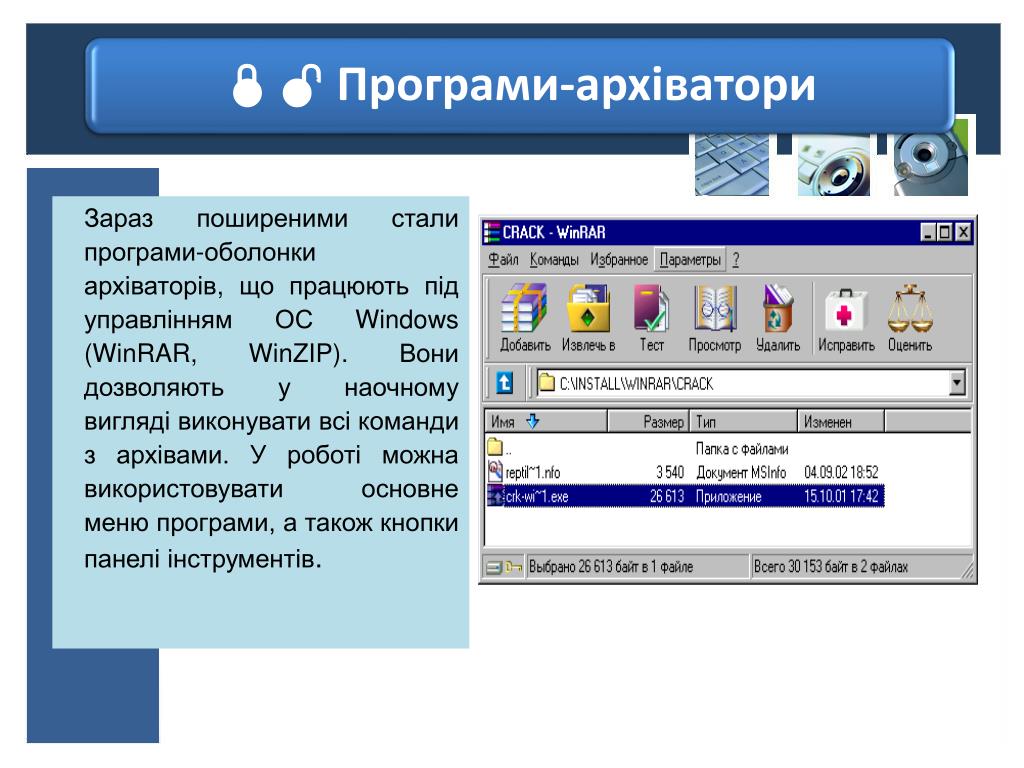Click the 'Документ MSInfo' type cell
The image size is (1024, 768).
coord(741,472)
